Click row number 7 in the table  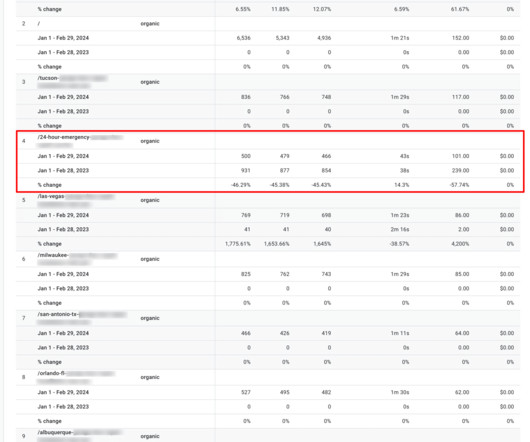click(x=24, y=318)
